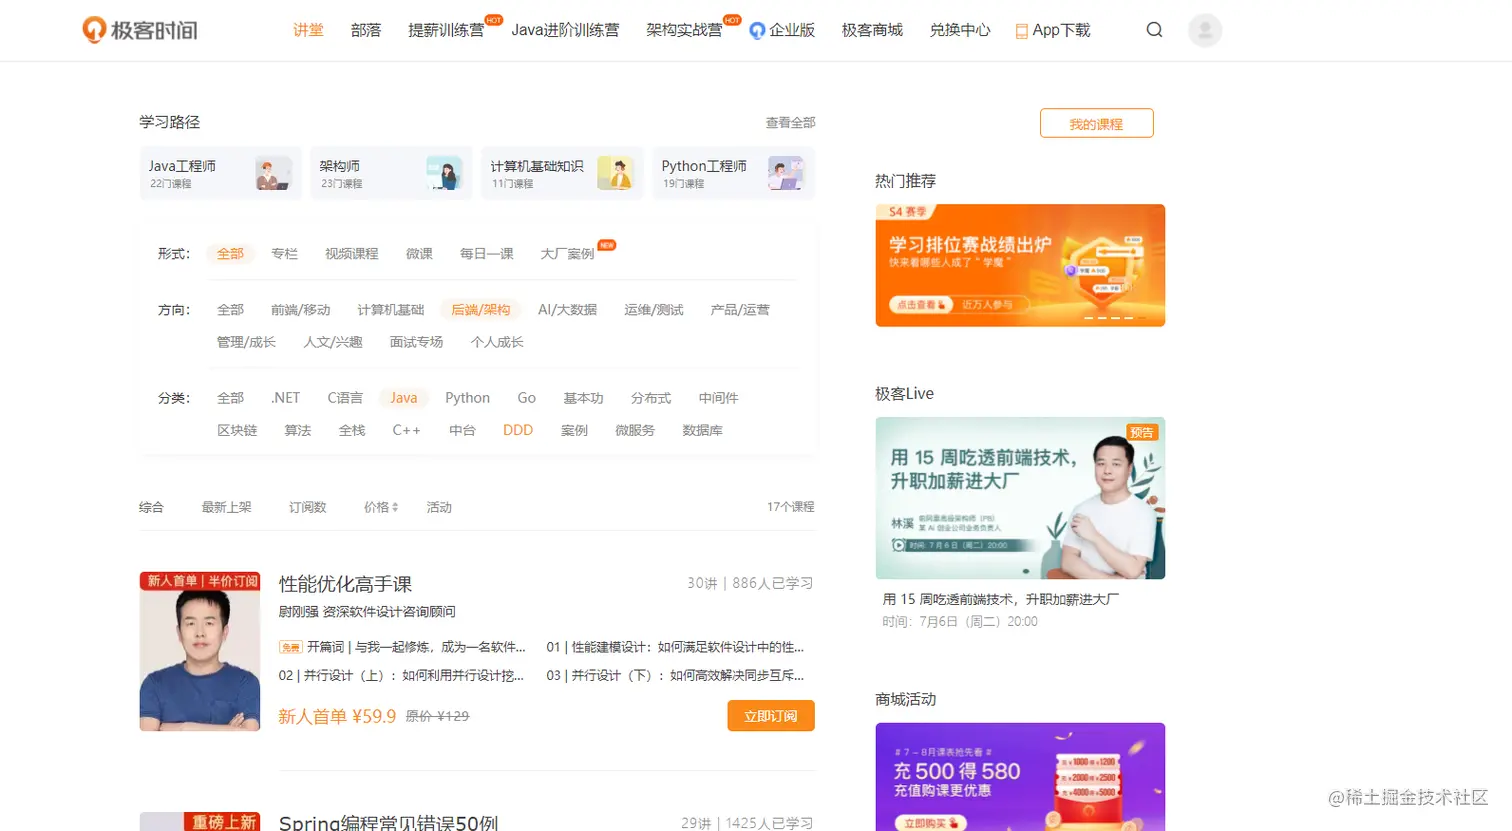
Task: Choose the Python category
Action: pos(467,398)
